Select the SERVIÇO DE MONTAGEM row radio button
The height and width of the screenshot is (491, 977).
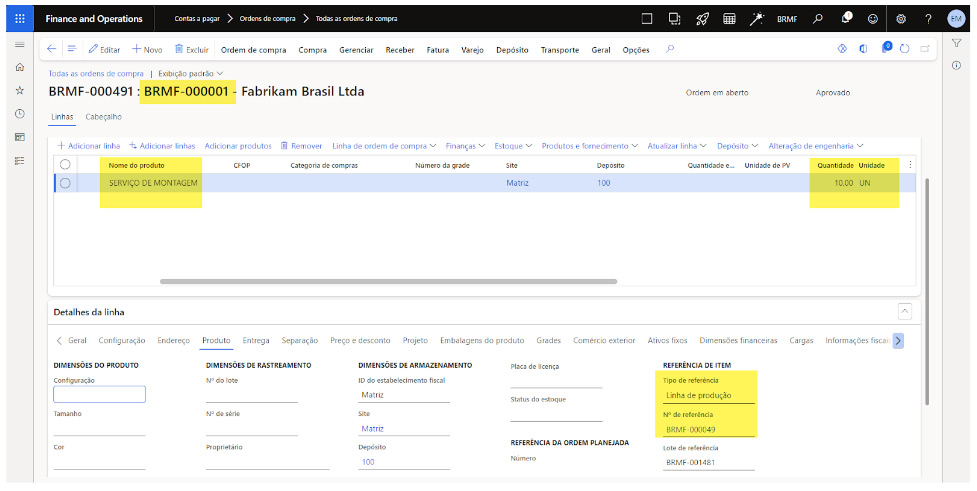(x=65, y=183)
